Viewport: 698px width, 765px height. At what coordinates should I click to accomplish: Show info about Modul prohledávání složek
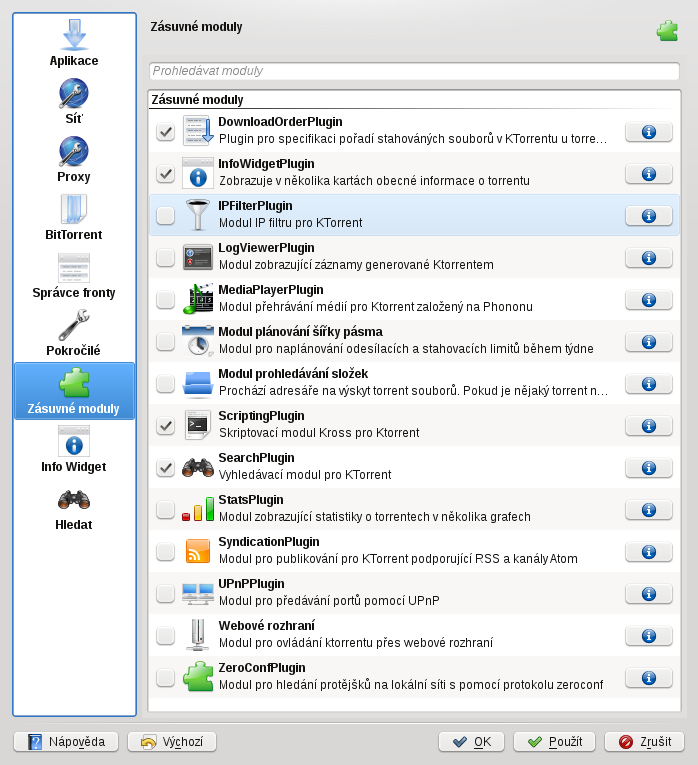[x=649, y=383]
